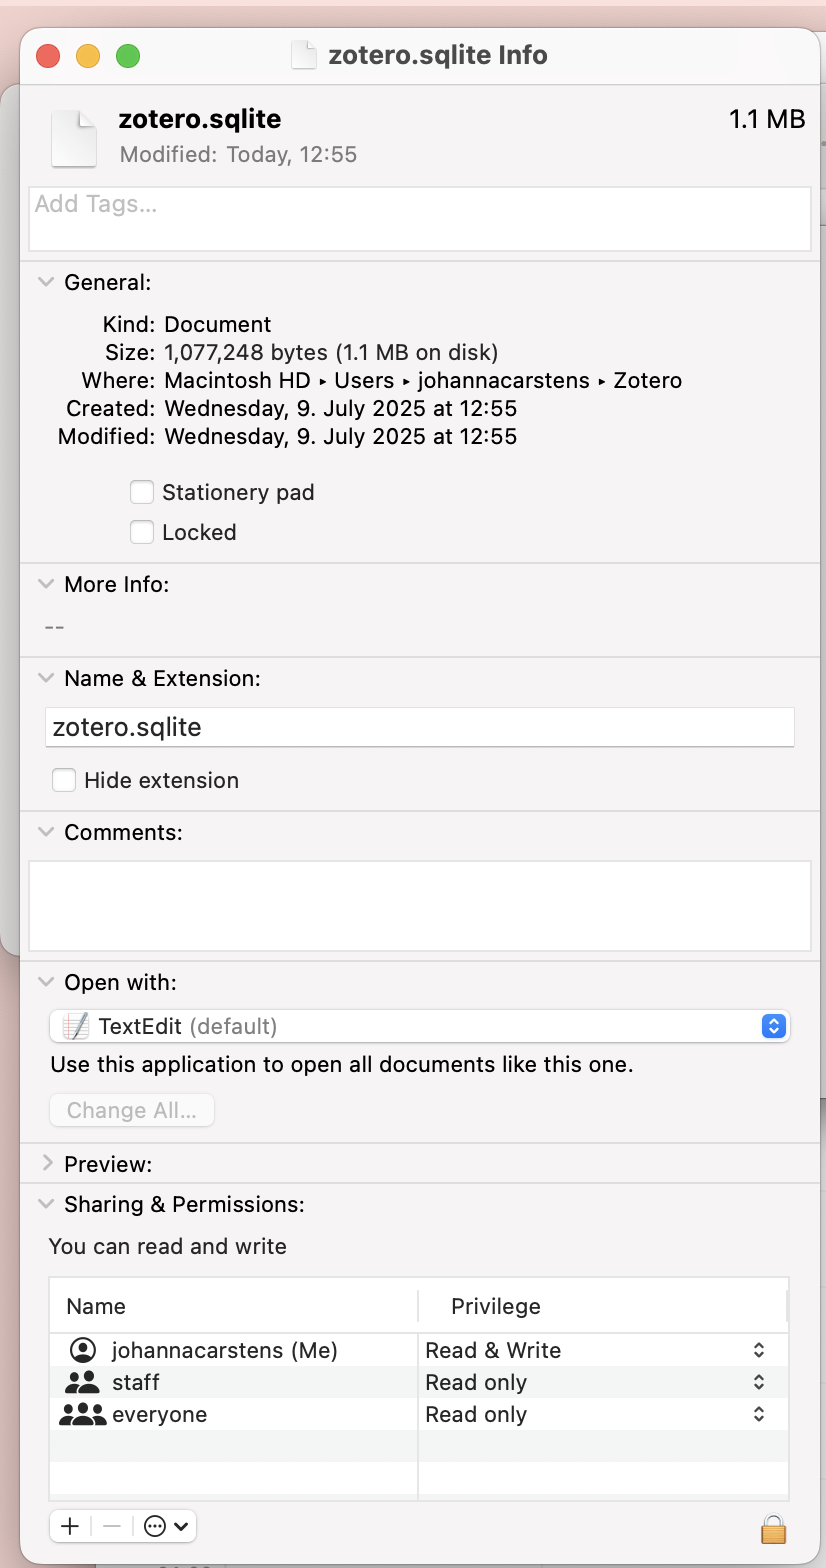This screenshot has width=826, height=1568.
Task: Change the everyone privilege stepper
Action: 759,1414
